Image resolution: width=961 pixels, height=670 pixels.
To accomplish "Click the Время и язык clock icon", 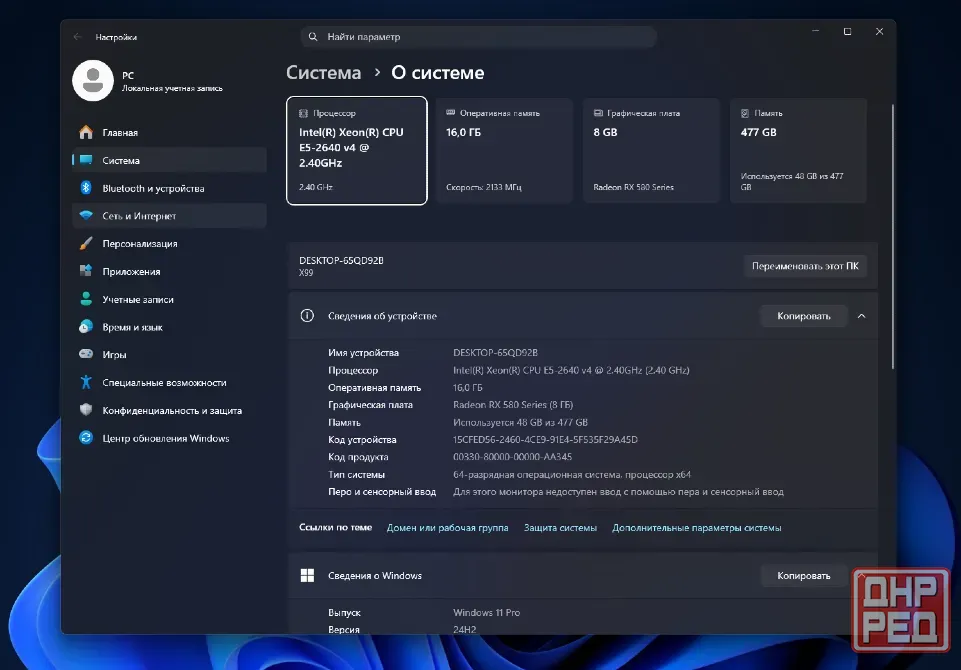I will (x=86, y=327).
